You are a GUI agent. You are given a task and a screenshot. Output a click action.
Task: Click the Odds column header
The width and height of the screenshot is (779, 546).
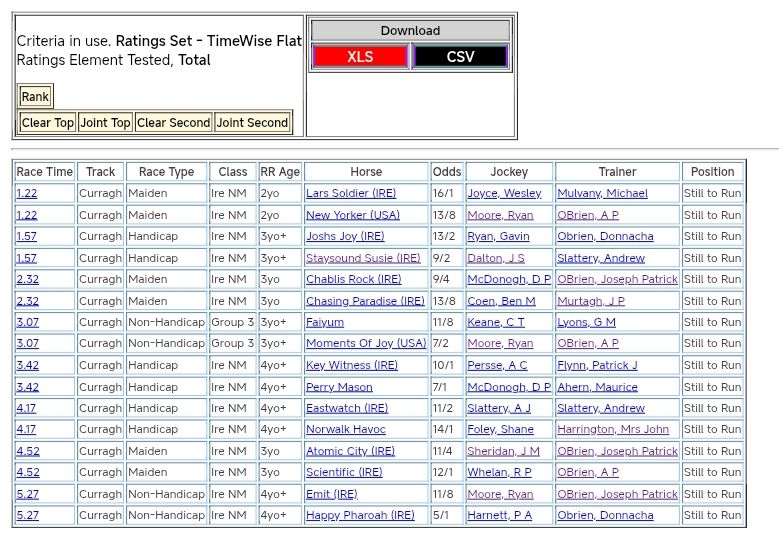coord(446,172)
